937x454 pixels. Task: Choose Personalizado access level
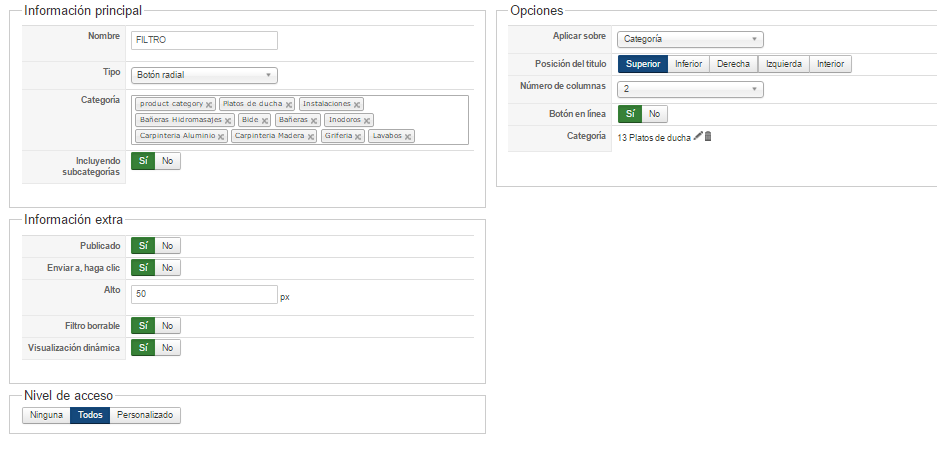pos(145,415)
